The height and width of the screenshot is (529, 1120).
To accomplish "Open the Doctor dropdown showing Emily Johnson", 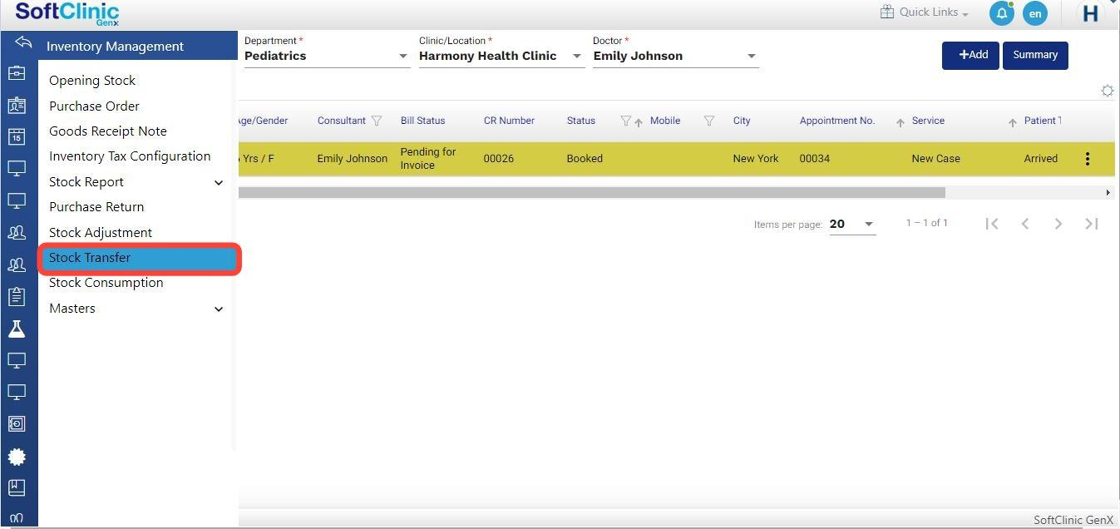I will pos(675,56).
